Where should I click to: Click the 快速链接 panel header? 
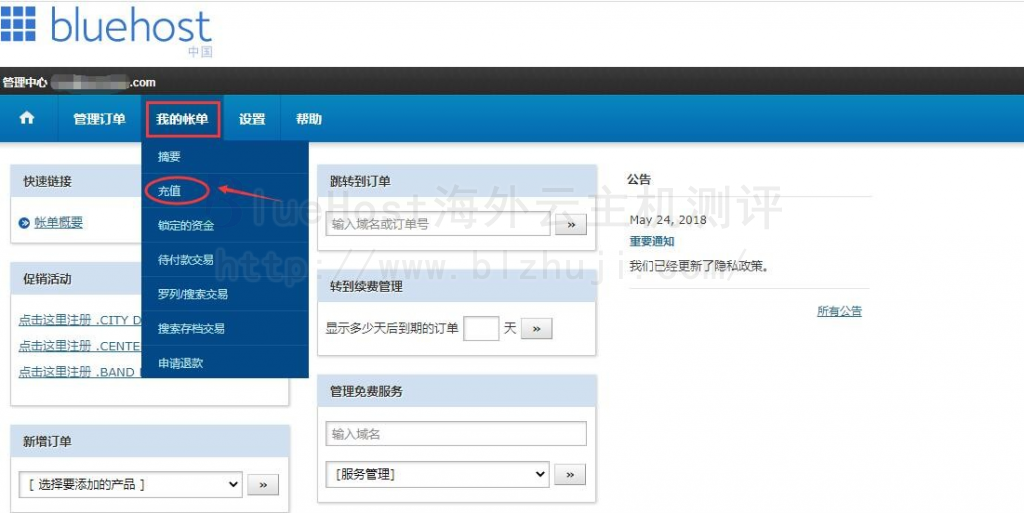[76, 181]
